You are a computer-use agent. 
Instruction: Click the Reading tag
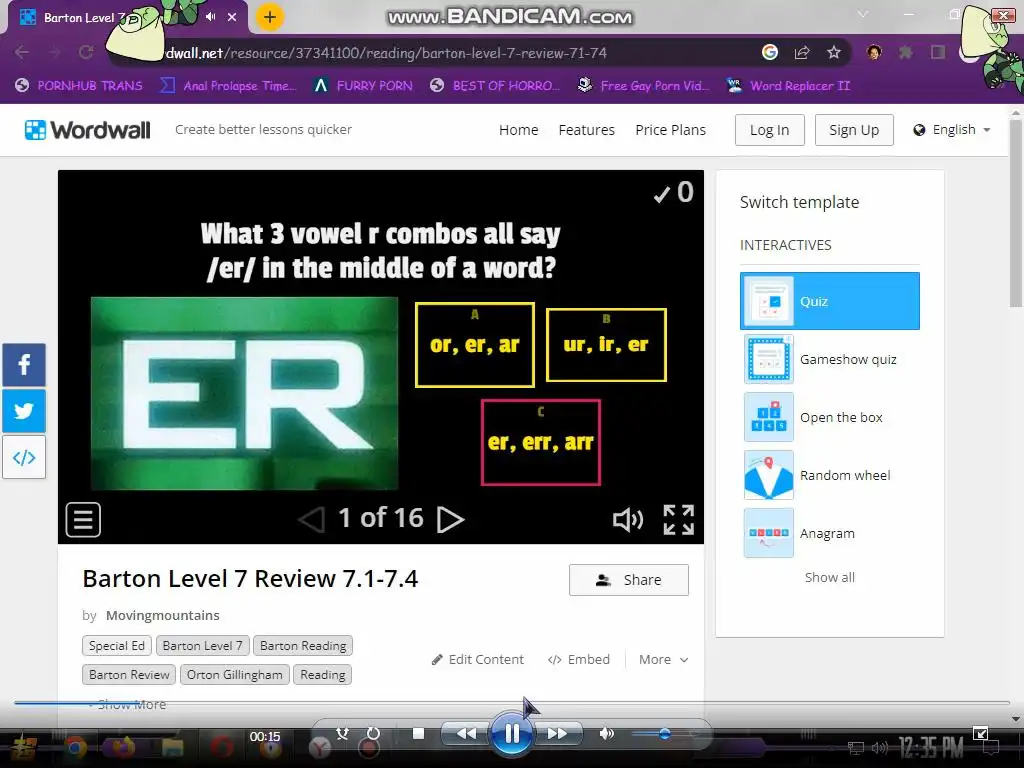[323, 675]
